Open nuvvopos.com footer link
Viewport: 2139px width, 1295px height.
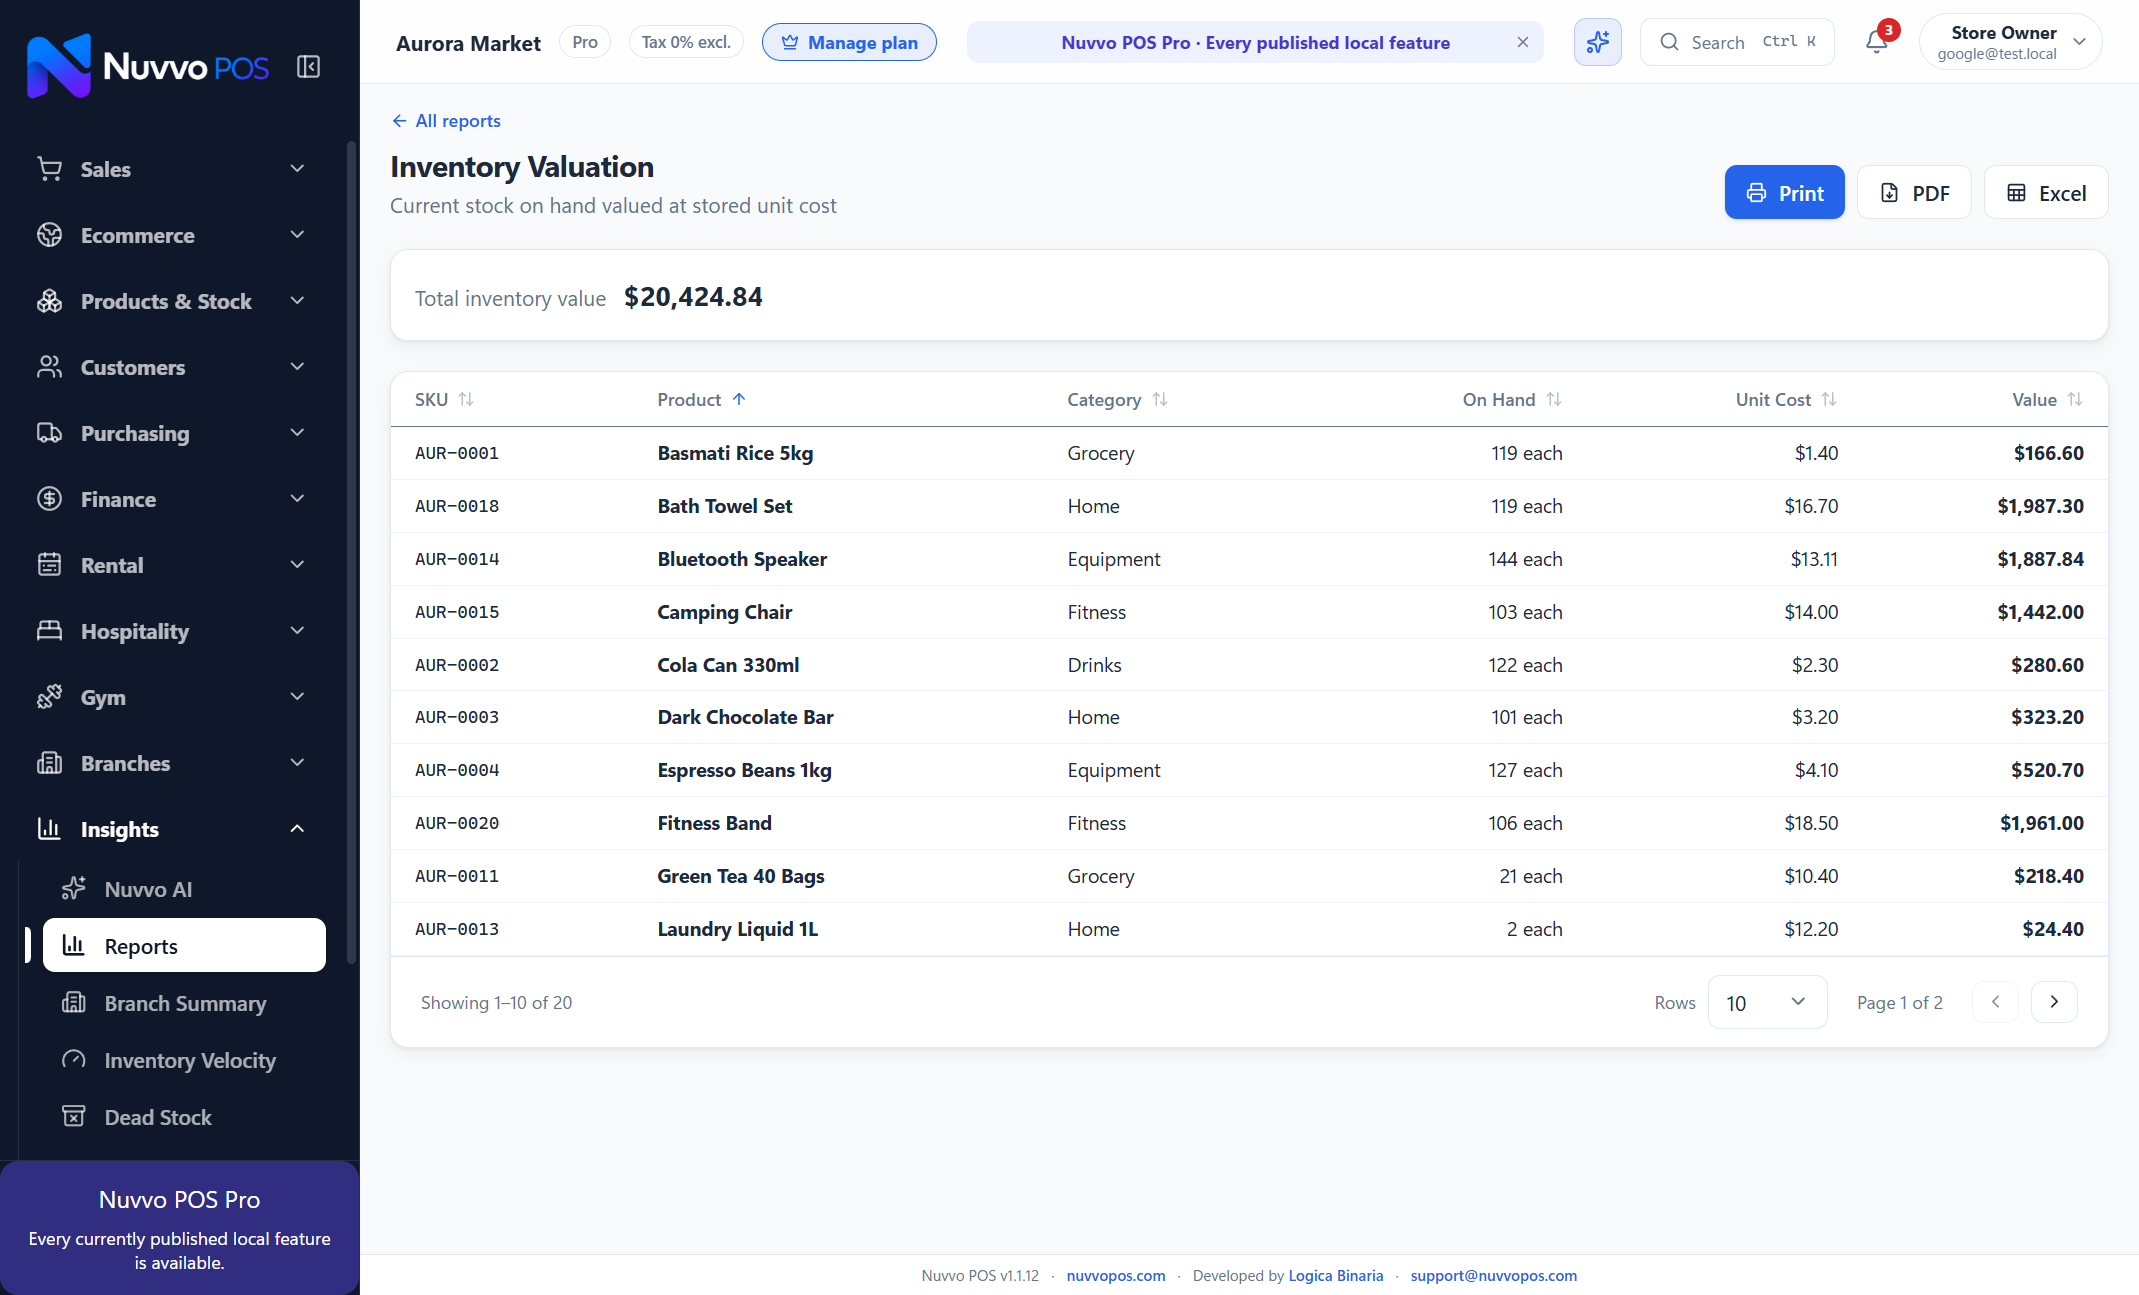(x=1116, y=1275)
